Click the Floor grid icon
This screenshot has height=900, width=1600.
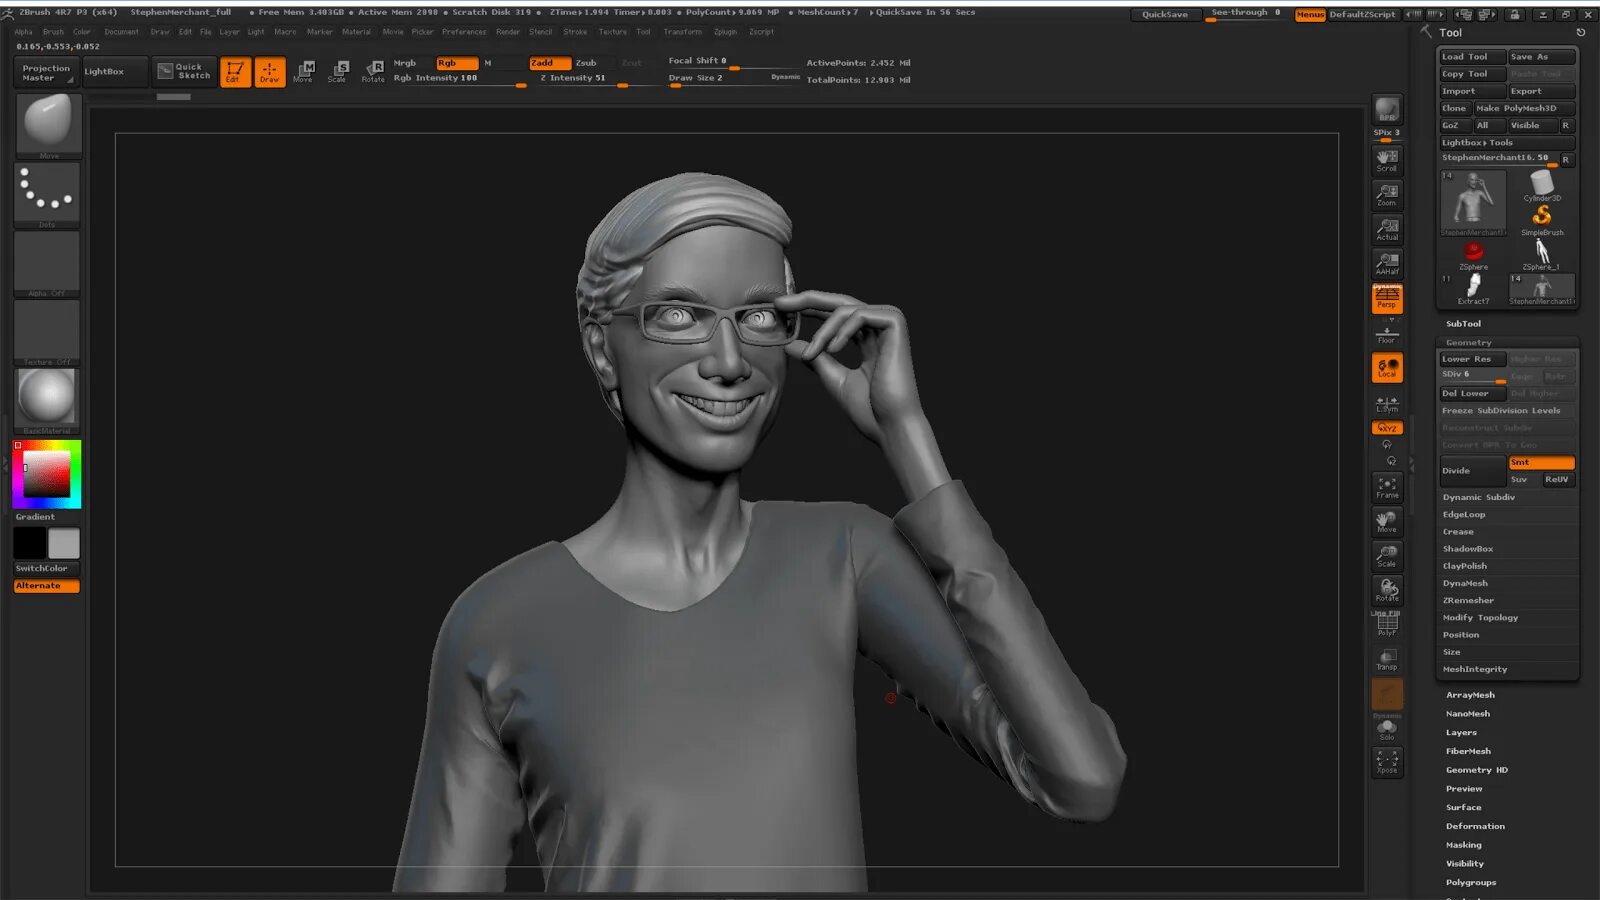pyautogui.click(x=1387, y=334)
